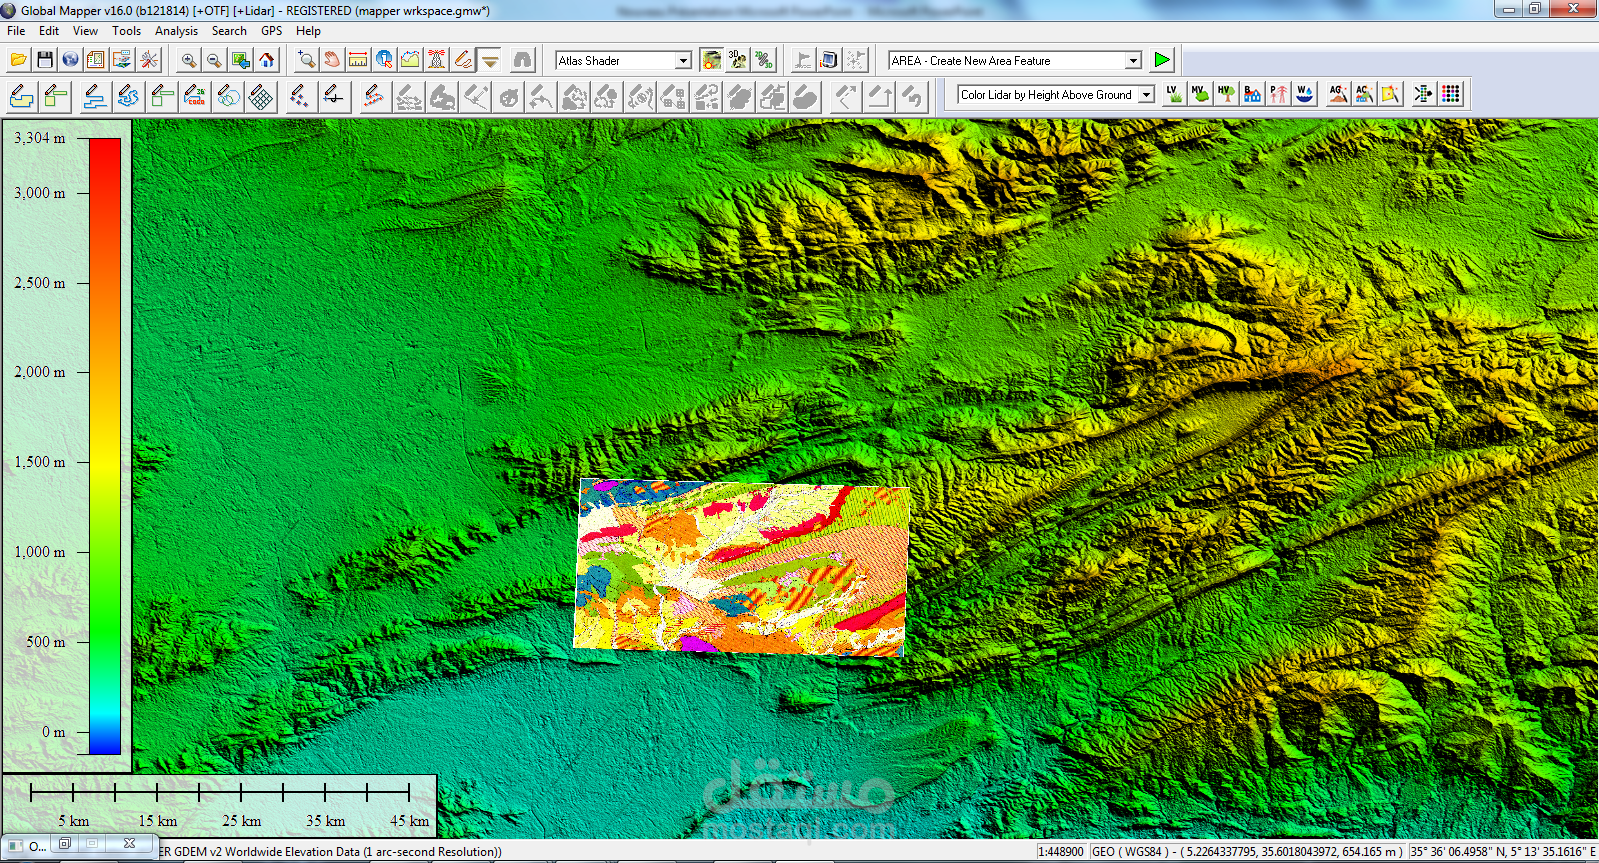Image resolution: width=1599 pixels, height=863 pixels.
Task: Classify Lidar as medium vegetation MV
Action: [x=1200, y=94]
